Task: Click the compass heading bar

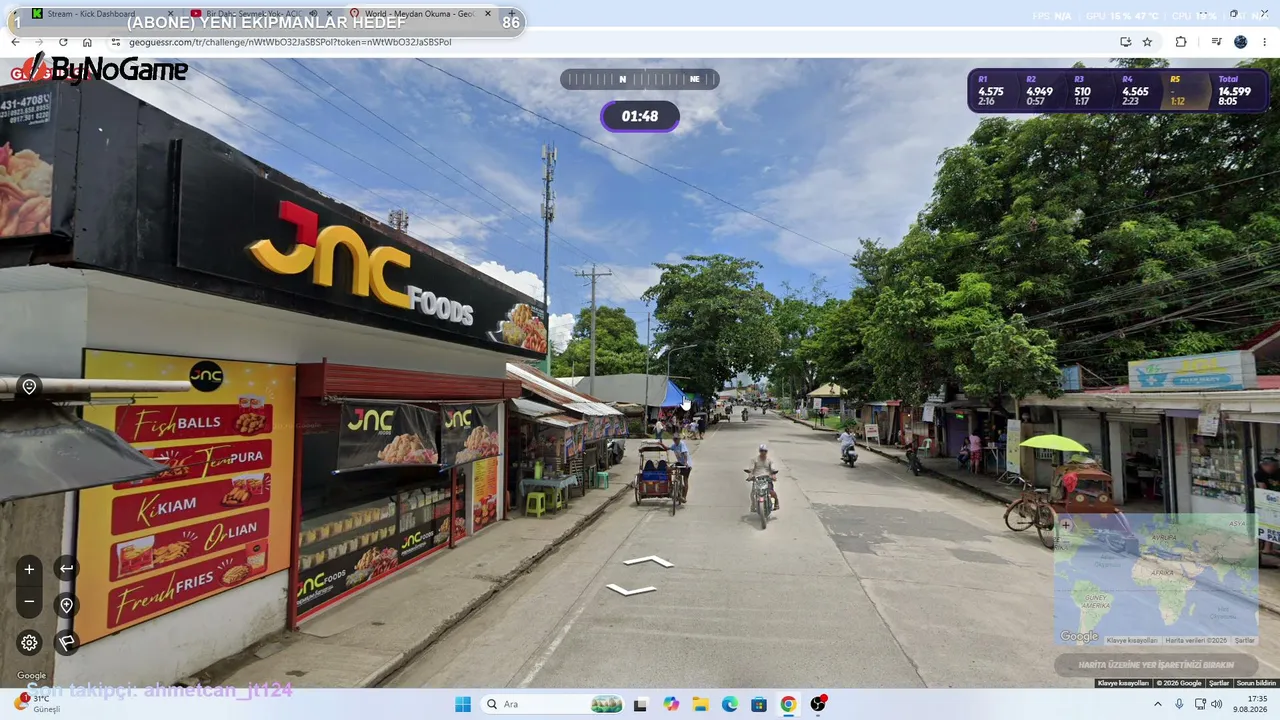Action: point(639,79)
